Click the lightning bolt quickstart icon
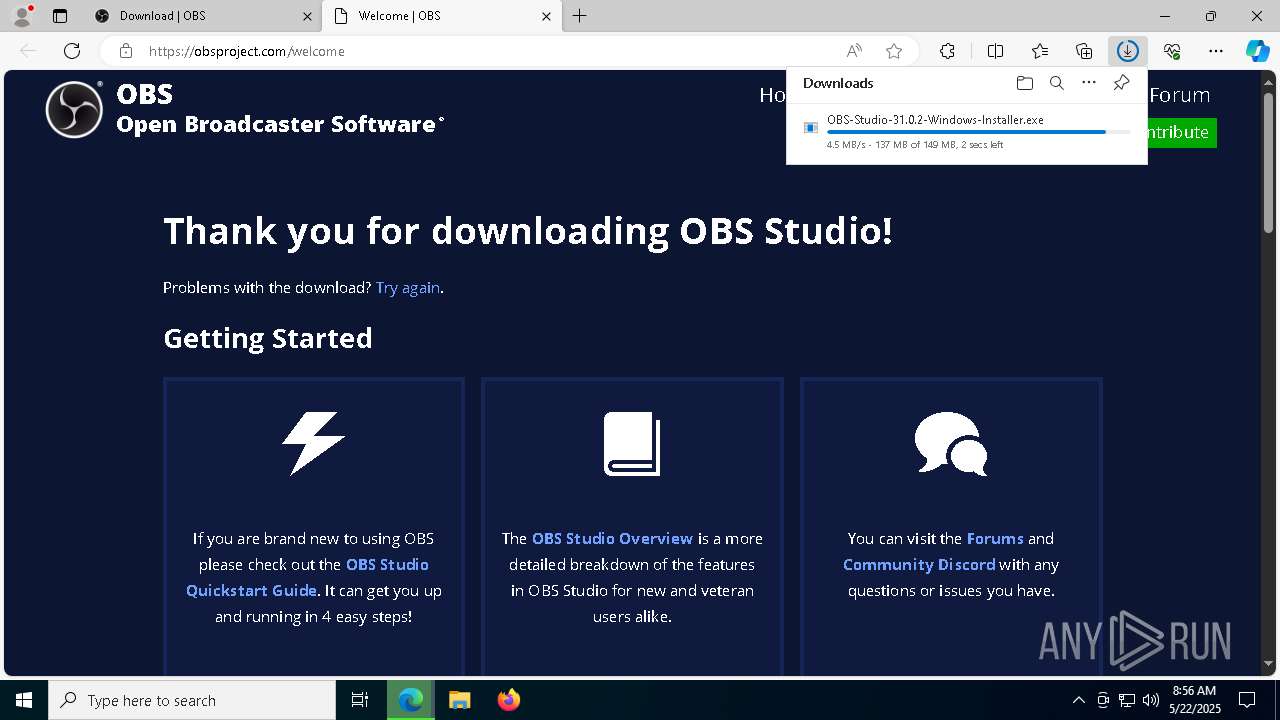1280x720 pixels. point(313,443)
